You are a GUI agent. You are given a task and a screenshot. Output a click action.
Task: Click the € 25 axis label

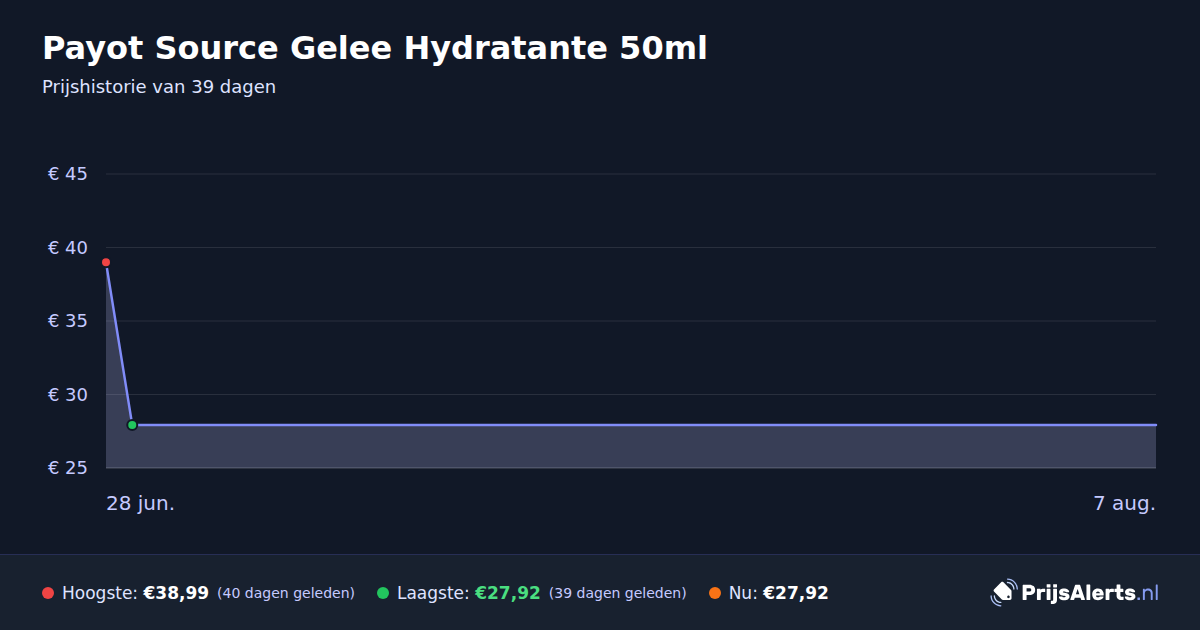pos(68,468)
